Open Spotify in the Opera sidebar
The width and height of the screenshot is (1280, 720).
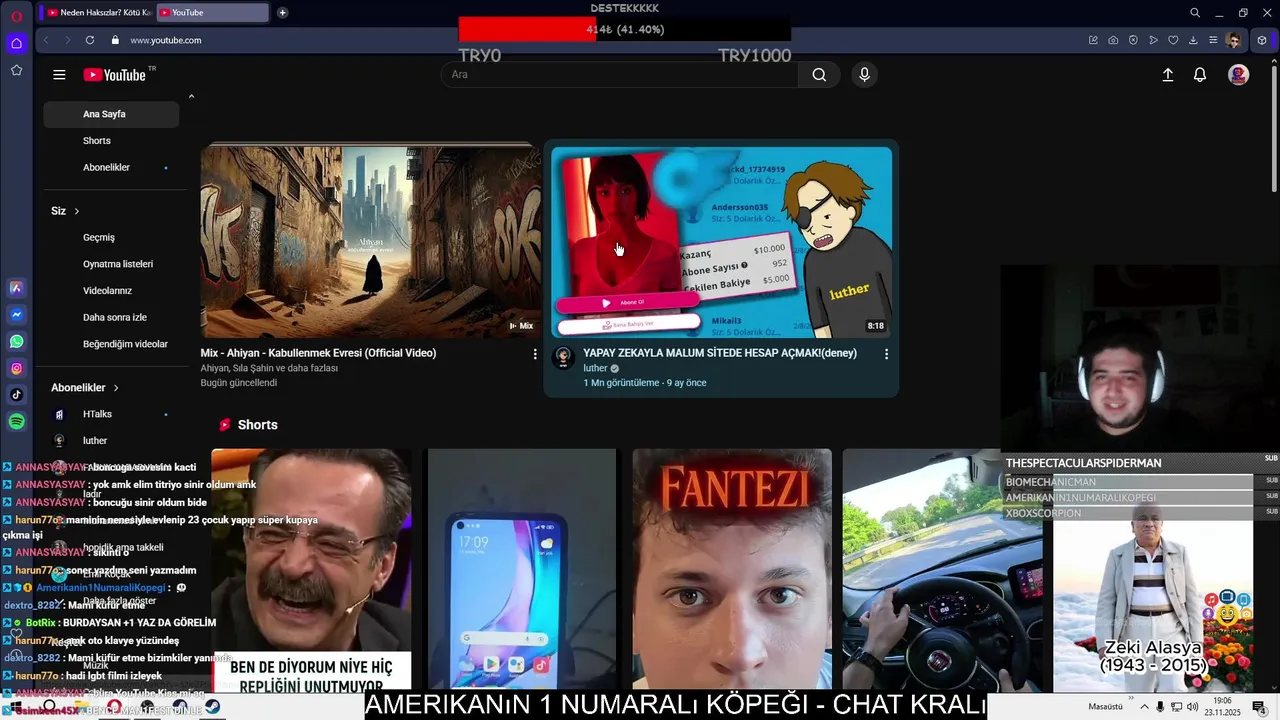coord(16,422)
